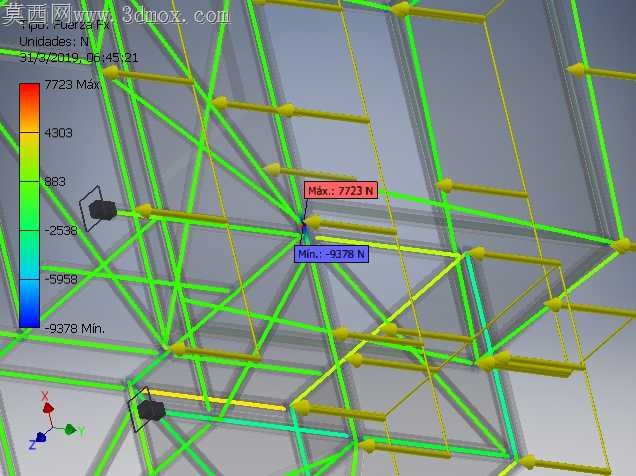Viewport: 636px width, 476px height.
Task: Click the -9378 Mín. legend value
Action: (74, 328)
